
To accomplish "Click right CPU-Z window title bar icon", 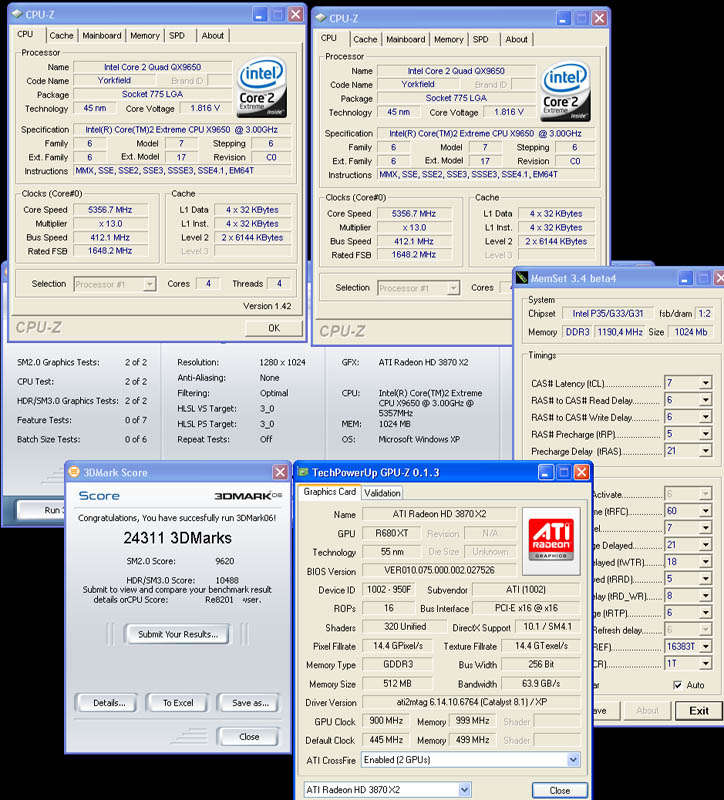I will click(320, 18).
